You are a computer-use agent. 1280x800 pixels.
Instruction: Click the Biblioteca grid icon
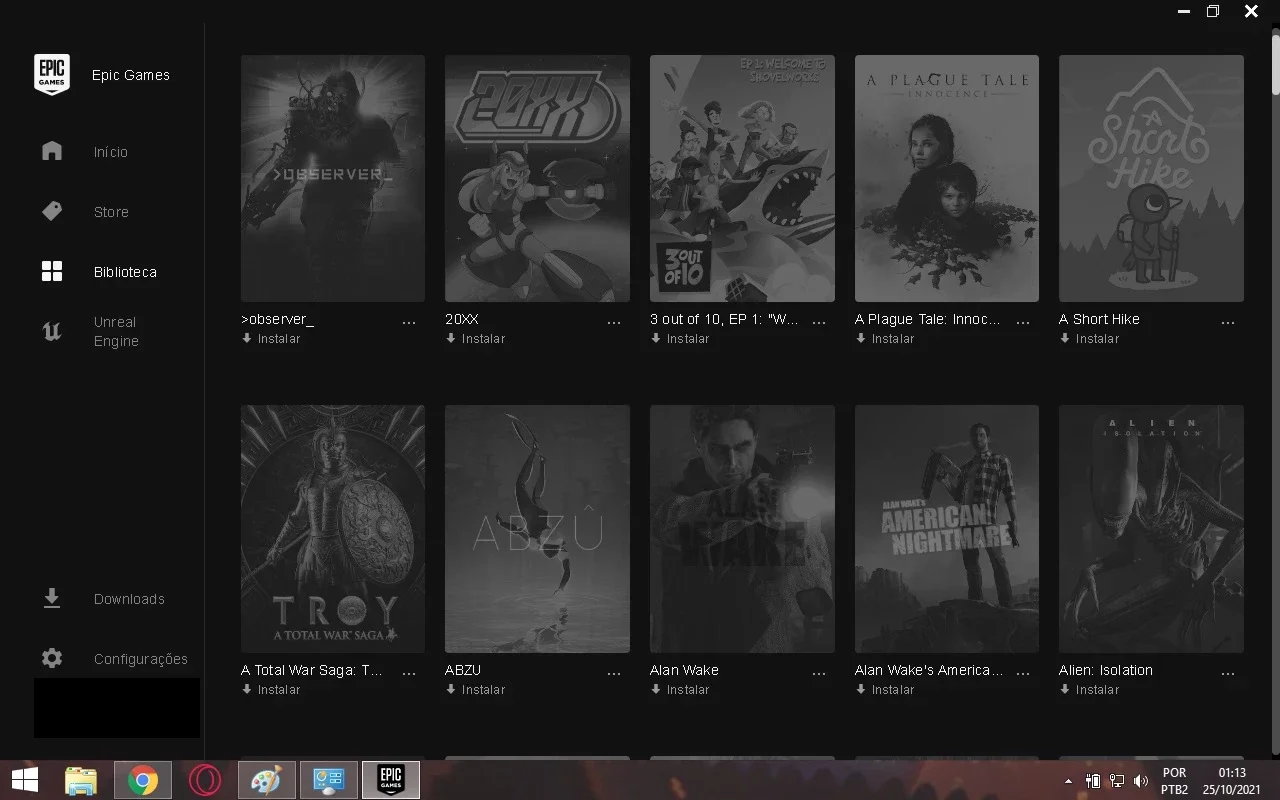pos(52,271)
